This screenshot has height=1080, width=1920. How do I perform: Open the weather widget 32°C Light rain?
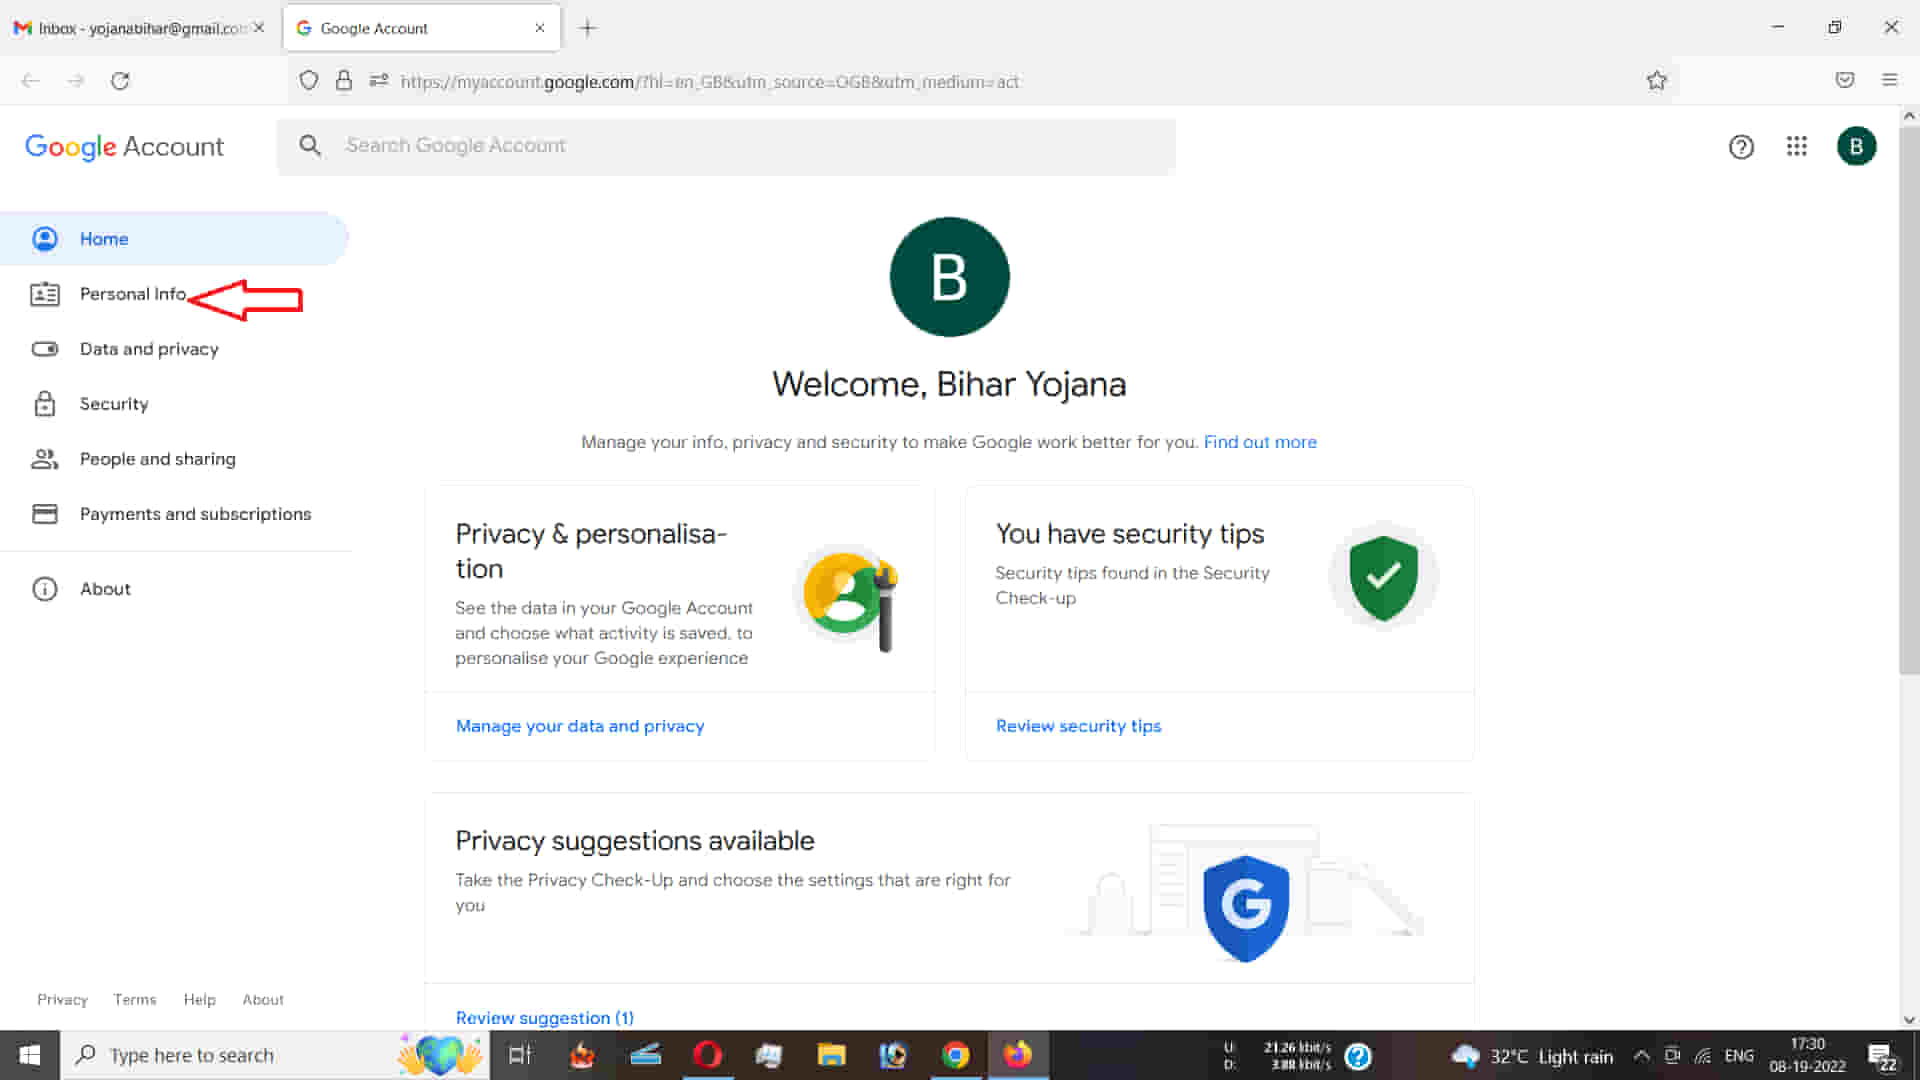[x=1532, y=1056]
